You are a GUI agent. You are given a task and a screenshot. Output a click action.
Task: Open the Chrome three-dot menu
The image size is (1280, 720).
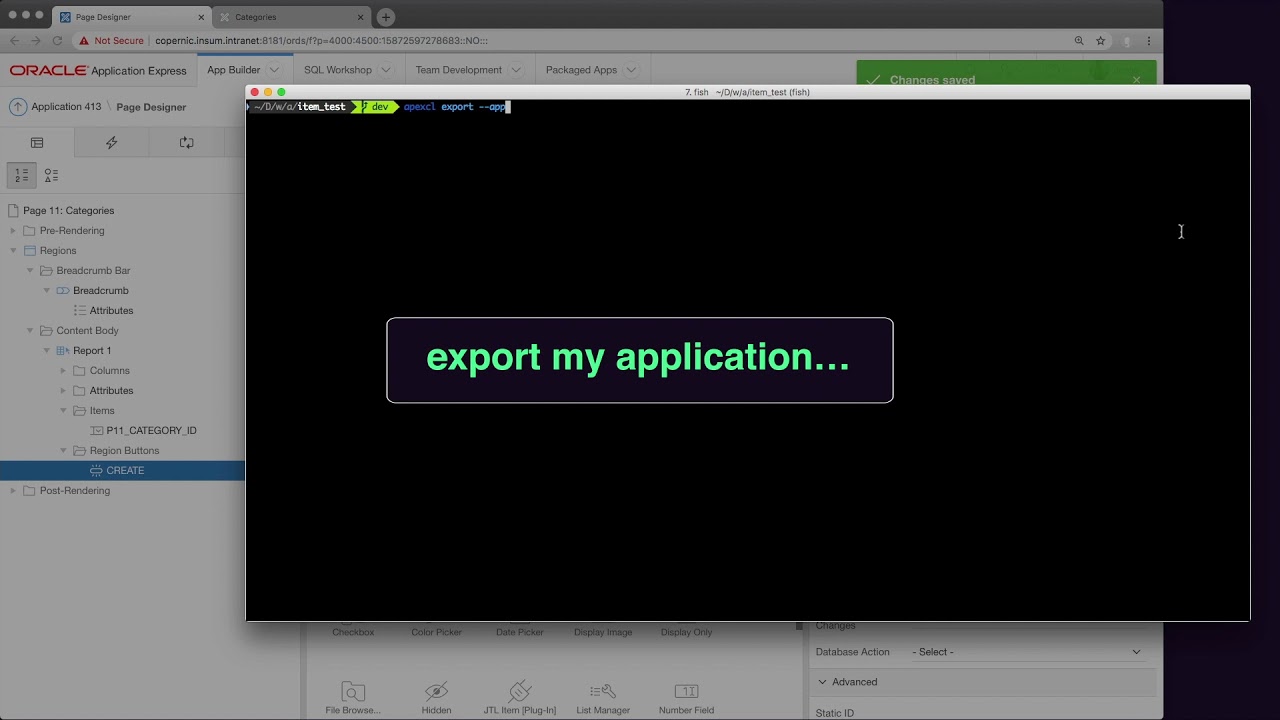pyautogui.click(x=1148, y=41)
